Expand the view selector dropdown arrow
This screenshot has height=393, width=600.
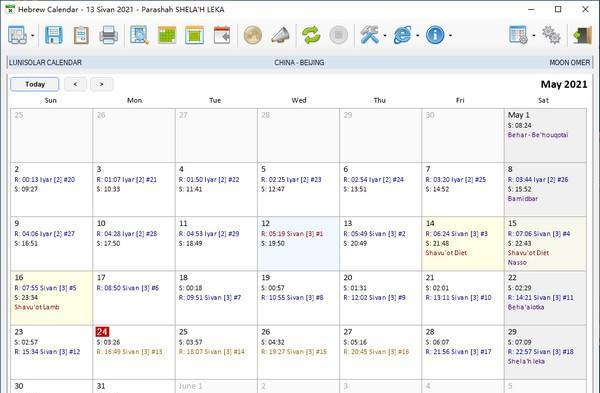(x=33, y=36)
